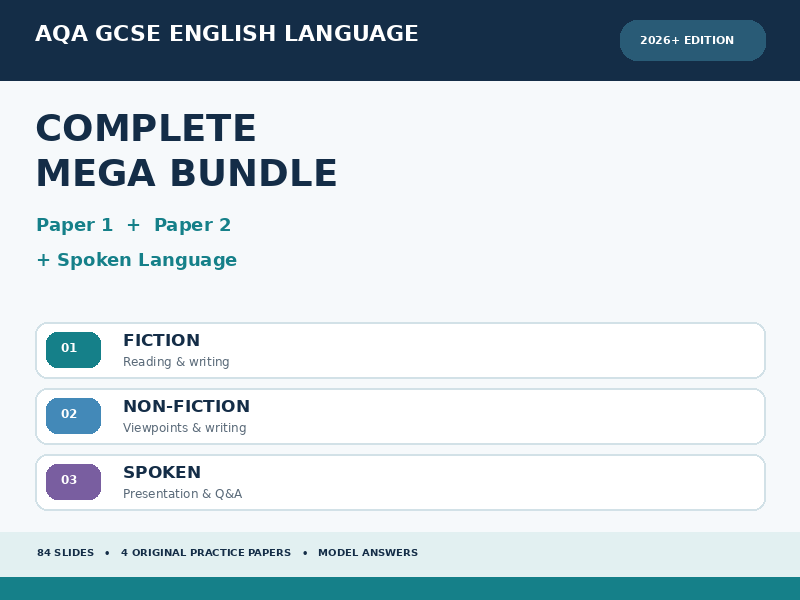This screenshot has width=800, height=600.
Task: Select the 03 purple number badge
Action: pos(73,482)
